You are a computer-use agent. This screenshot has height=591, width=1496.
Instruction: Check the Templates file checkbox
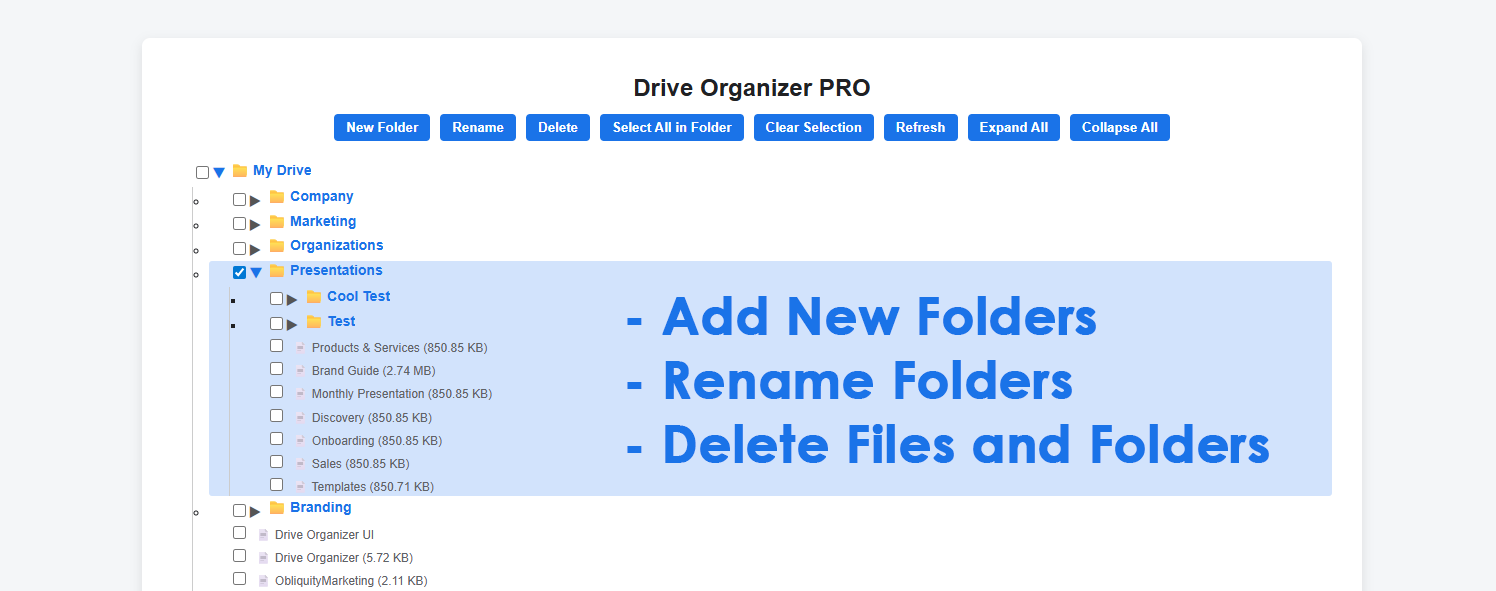click(x=276, y=485)
